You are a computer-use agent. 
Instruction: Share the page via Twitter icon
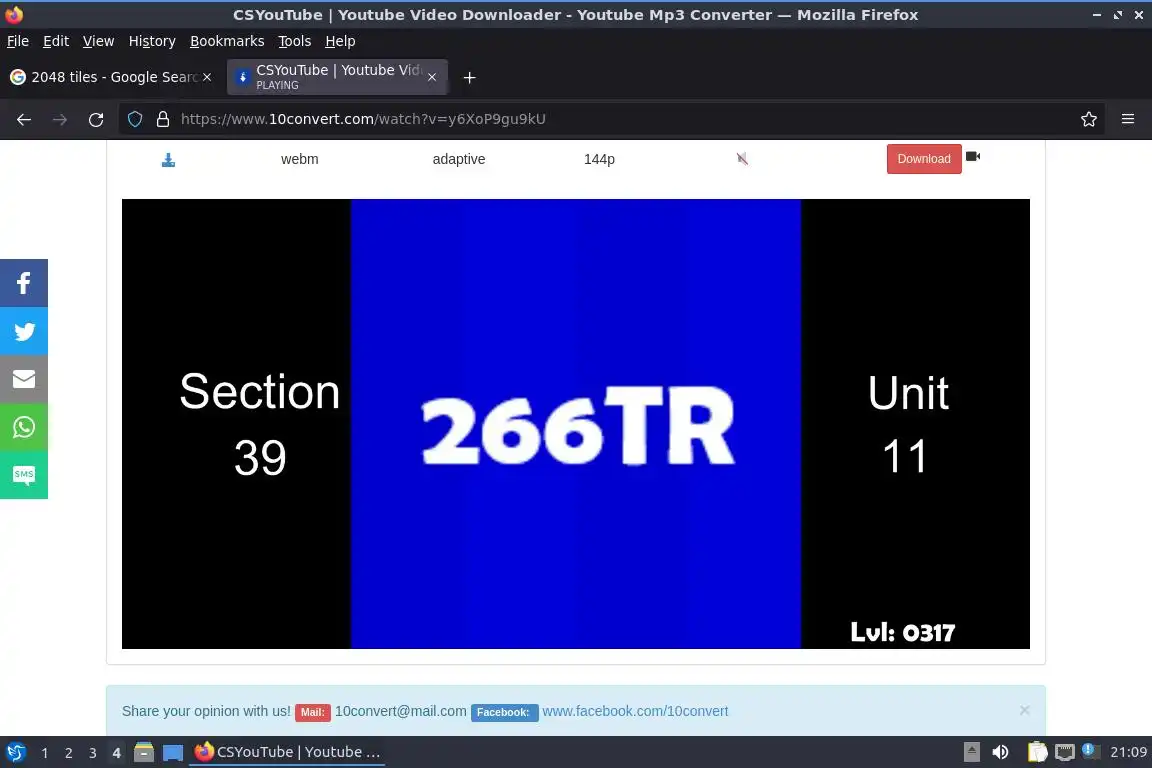click(x=24, y=331)
